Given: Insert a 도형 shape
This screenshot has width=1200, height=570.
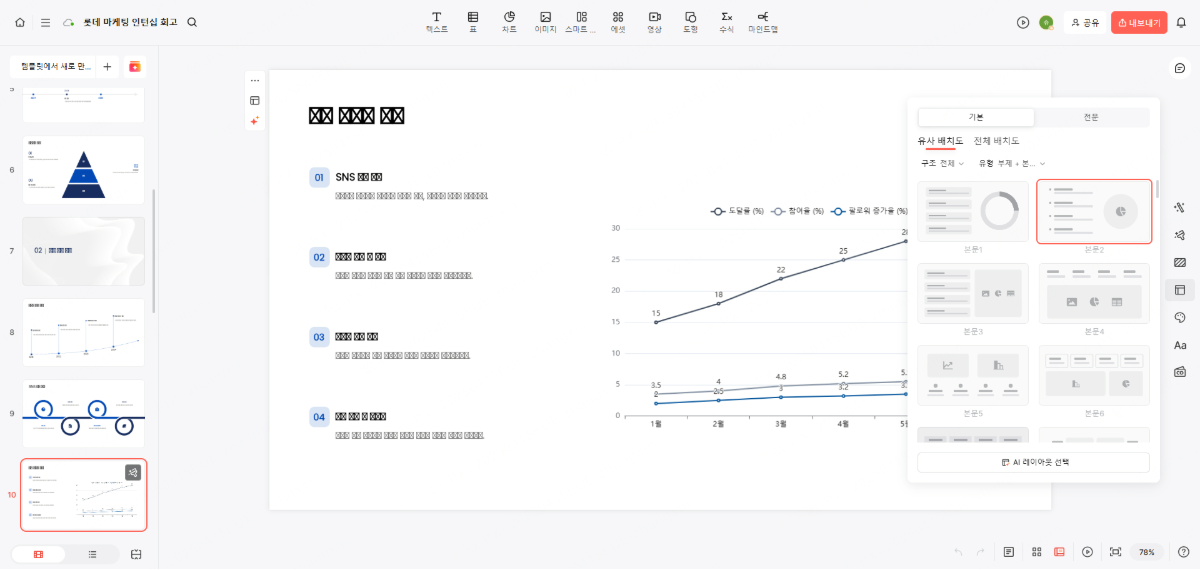Looking at the screenshot, I should click(x=690, y=22).
